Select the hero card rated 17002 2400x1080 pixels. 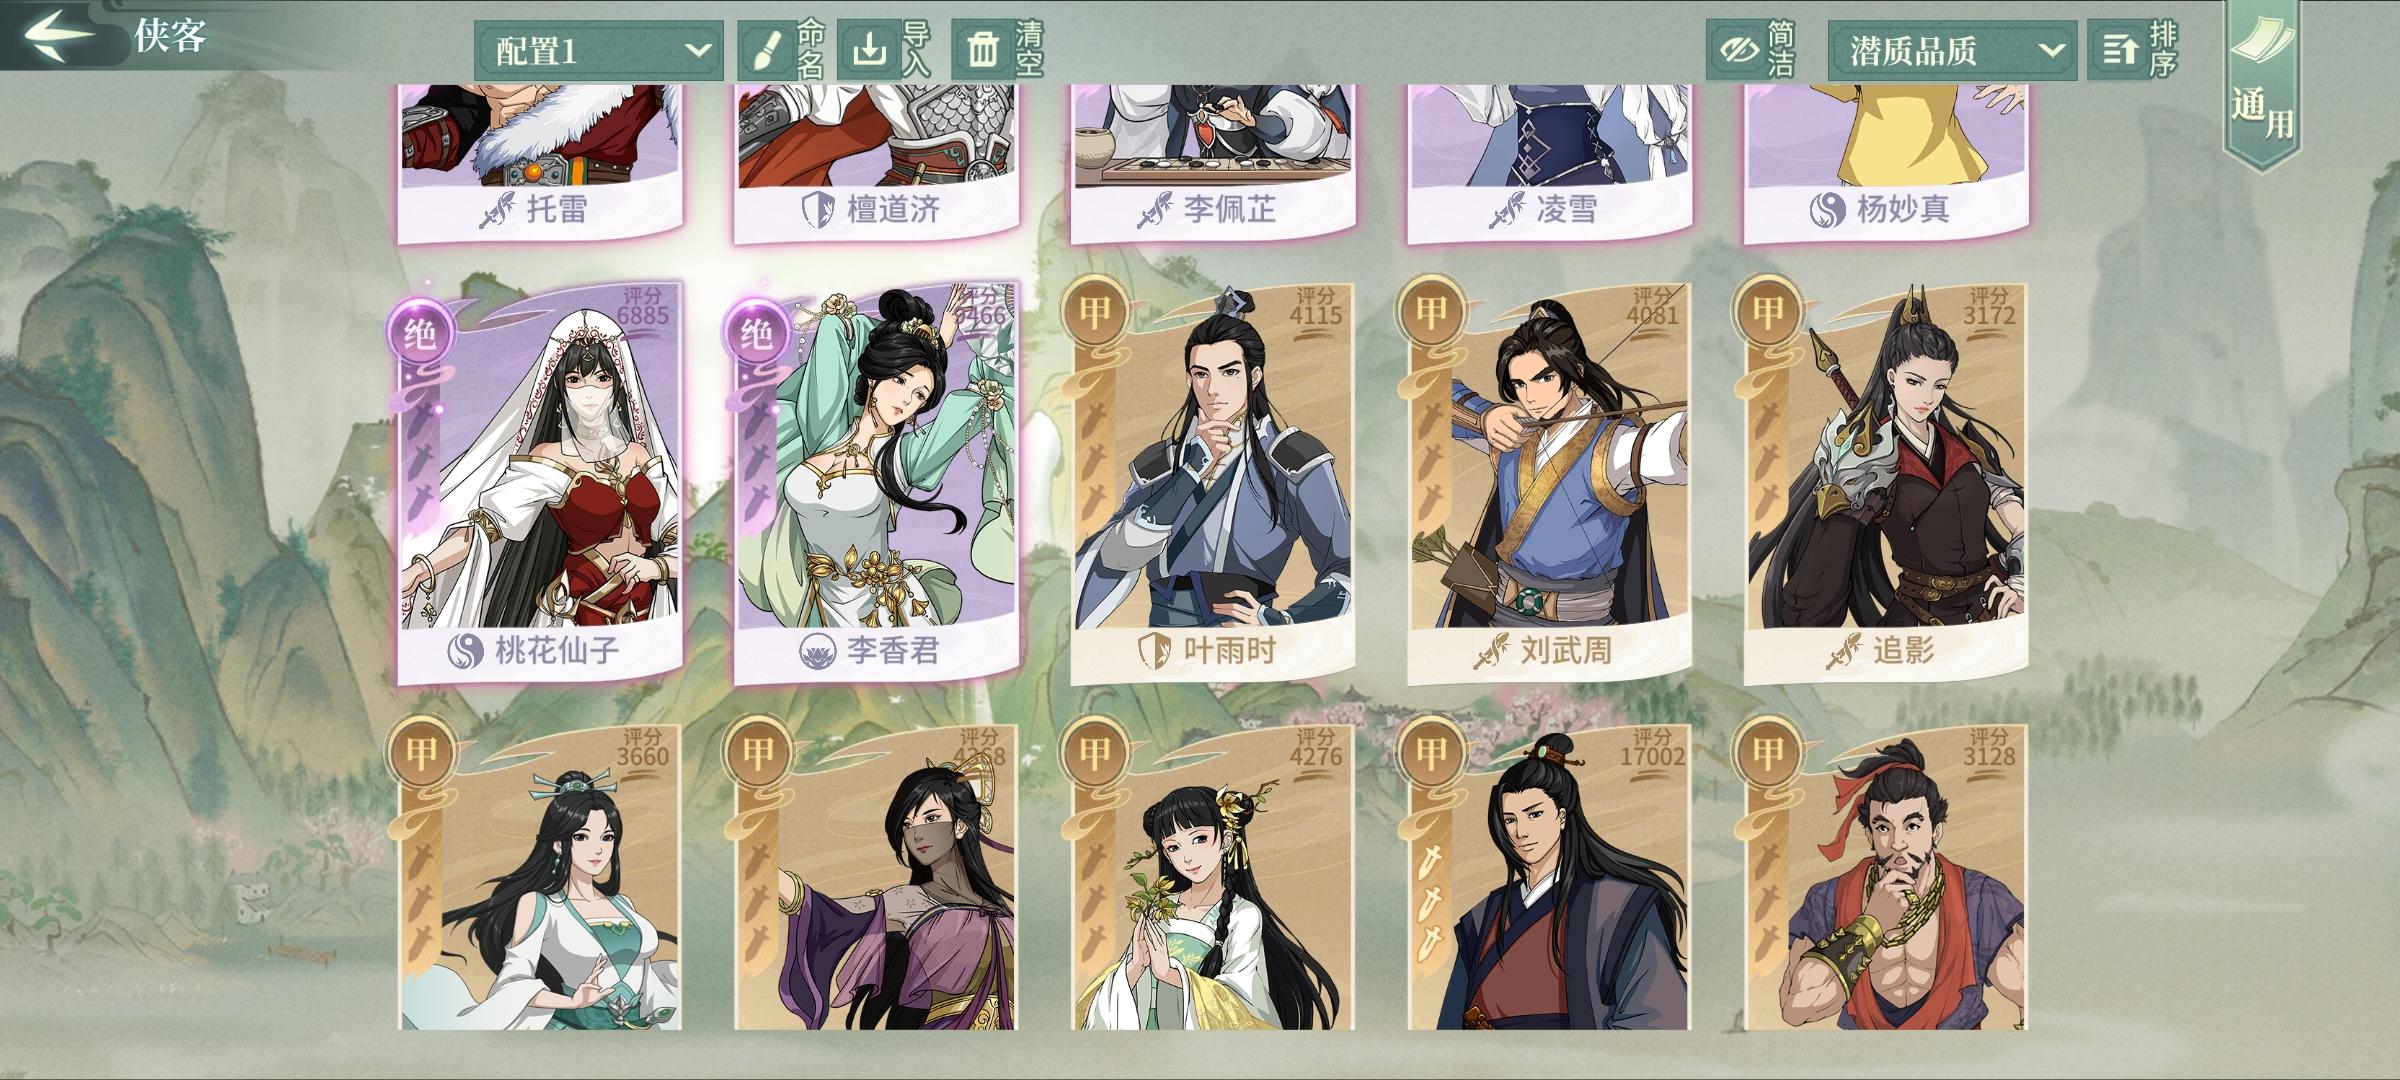click(x=1549, y=876)
